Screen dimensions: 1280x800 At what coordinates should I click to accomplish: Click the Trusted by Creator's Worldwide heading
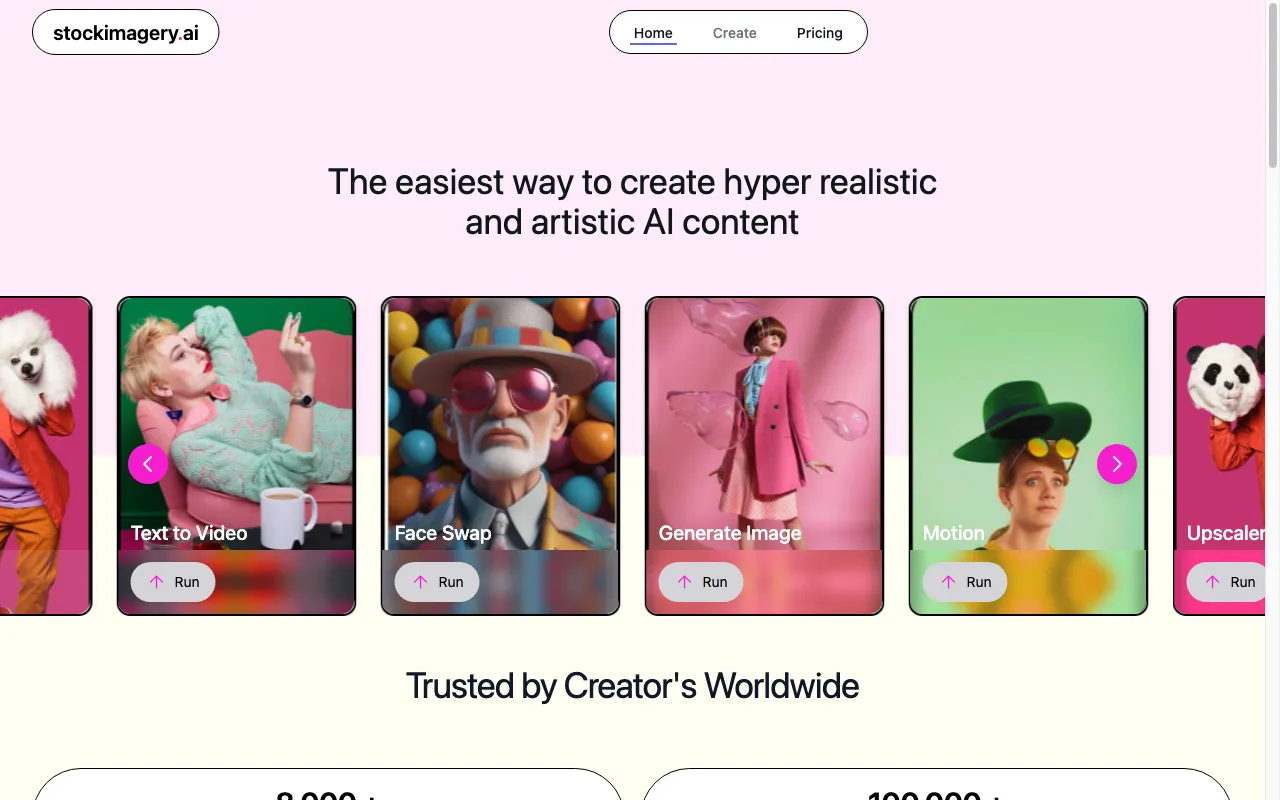(x=632, y=686)
